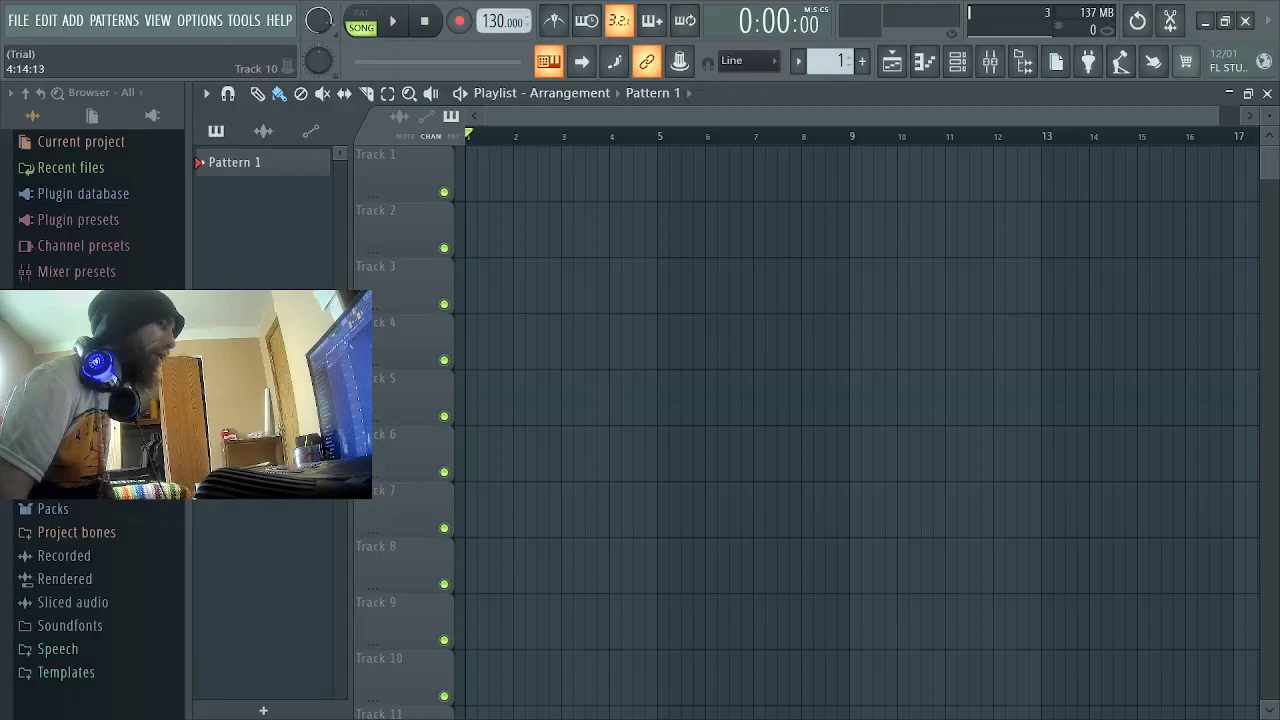The height and width of the screenshot is (720, 1280).
Task: Click the 130.000 tempo field
Action: [503, 21]
